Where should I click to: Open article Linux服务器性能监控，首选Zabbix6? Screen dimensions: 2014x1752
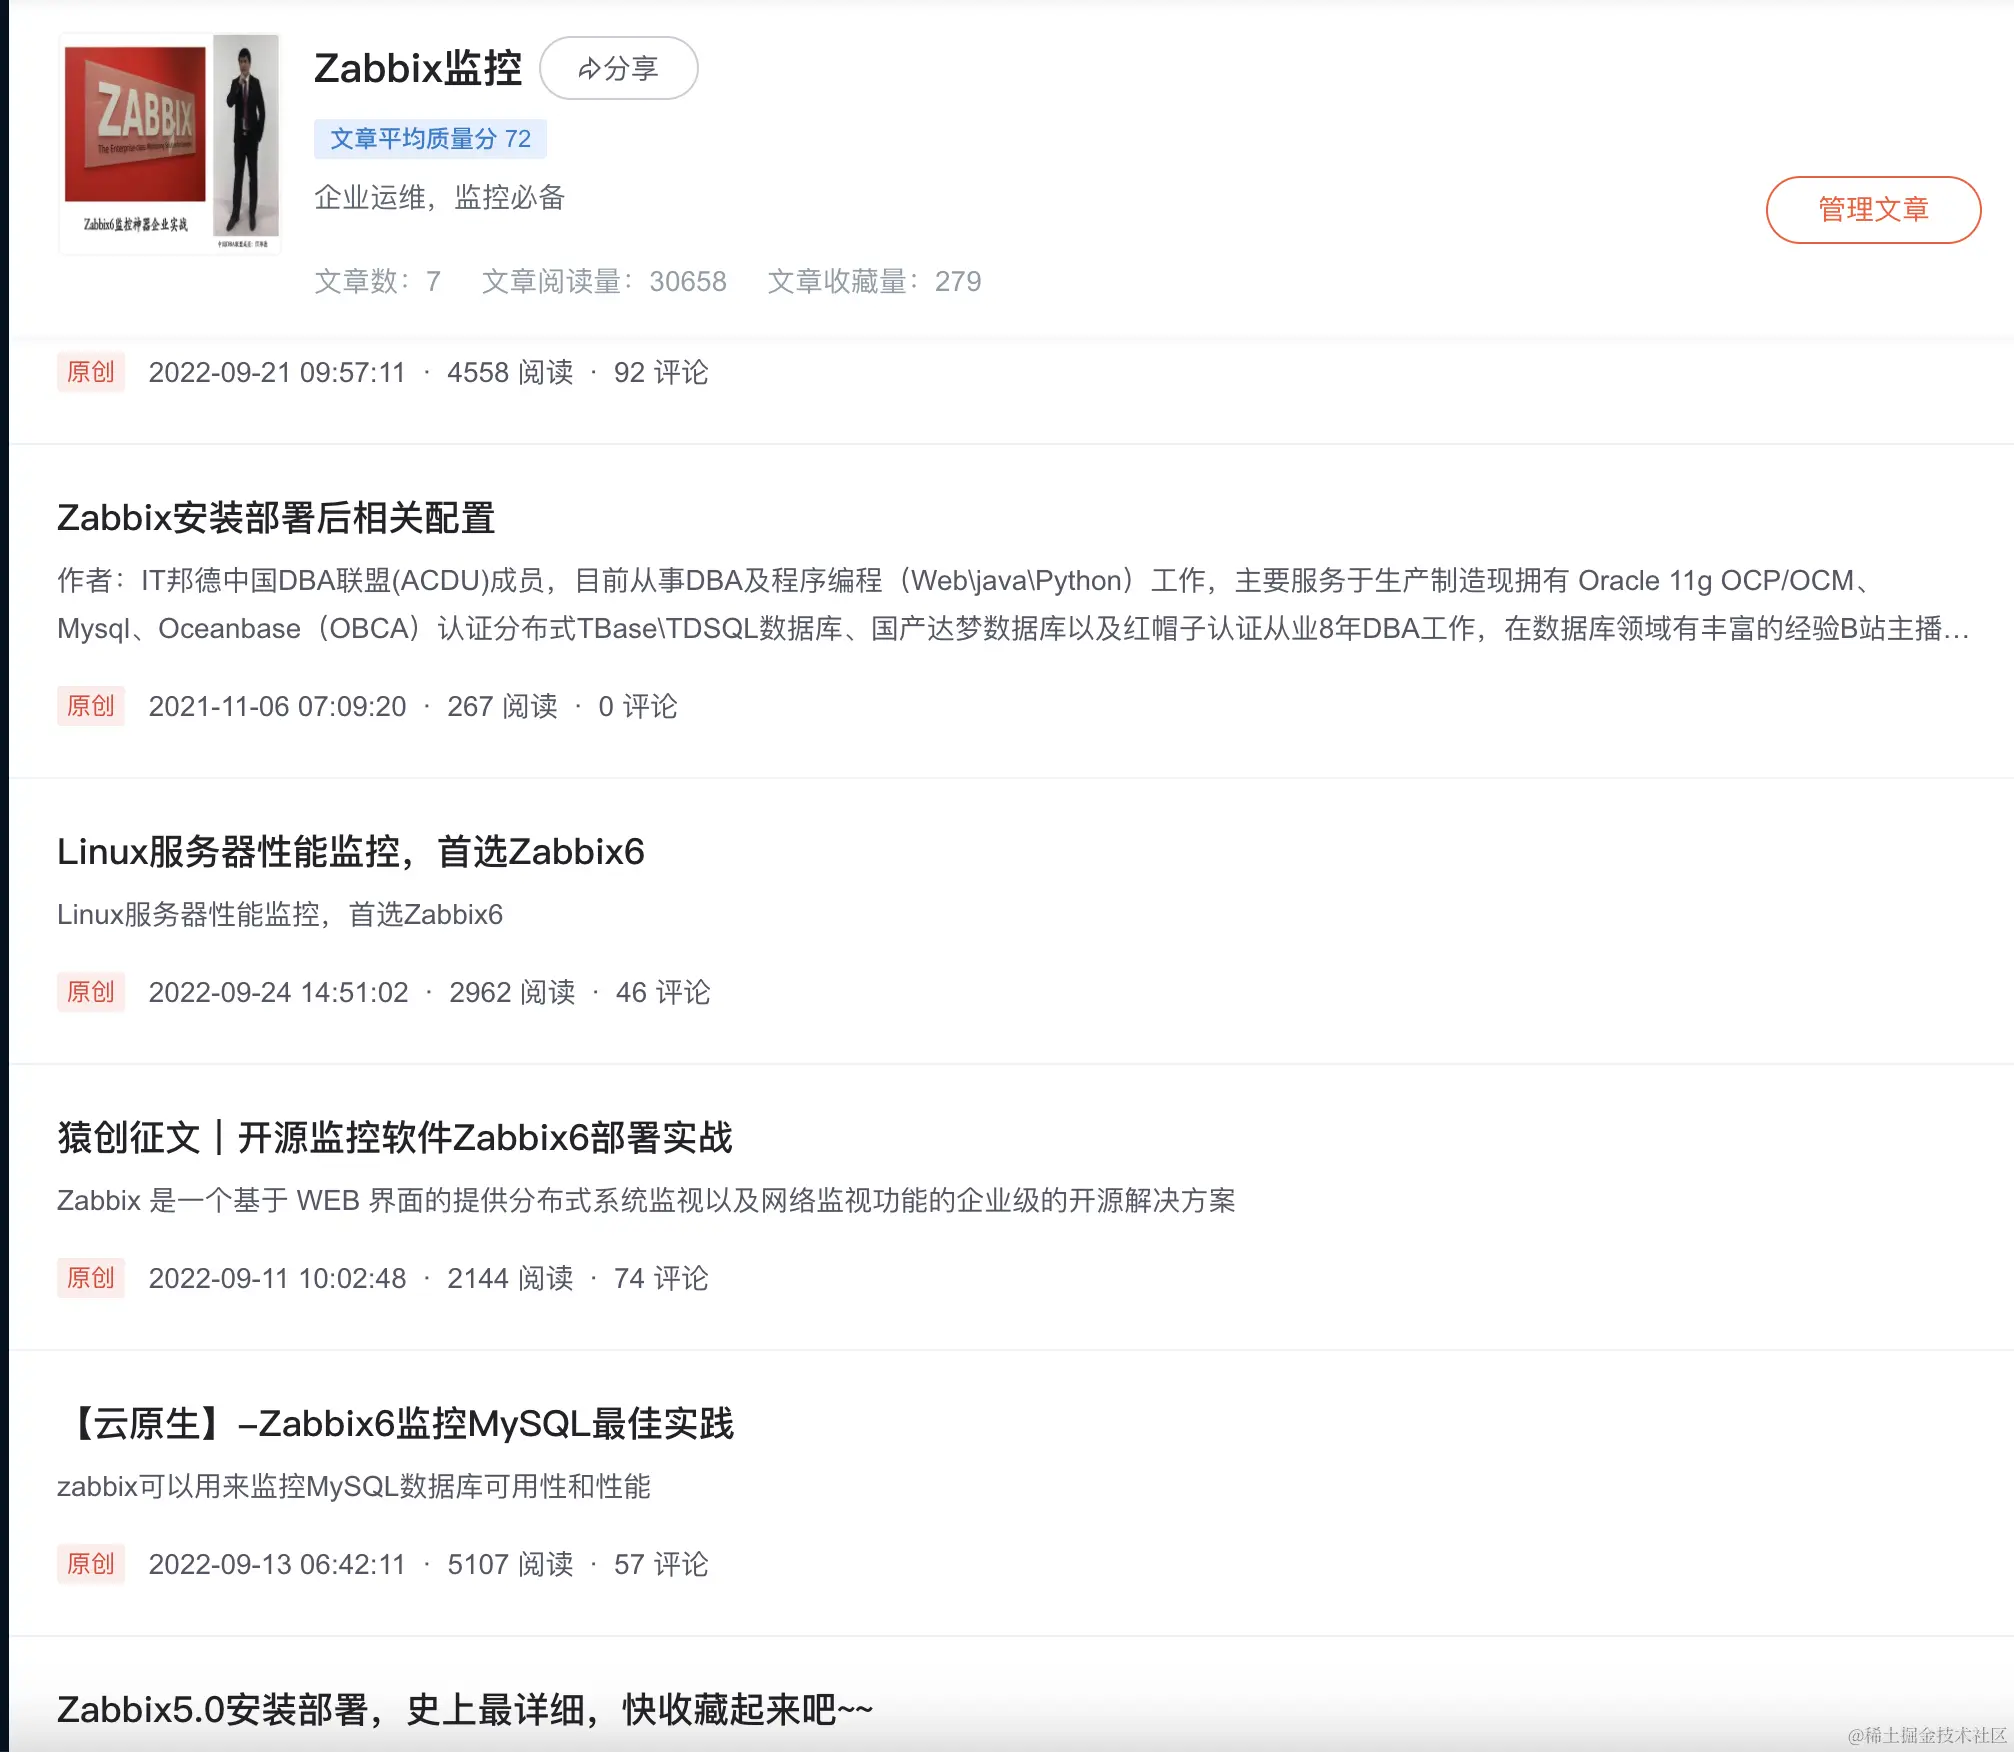tap(350, 852)
